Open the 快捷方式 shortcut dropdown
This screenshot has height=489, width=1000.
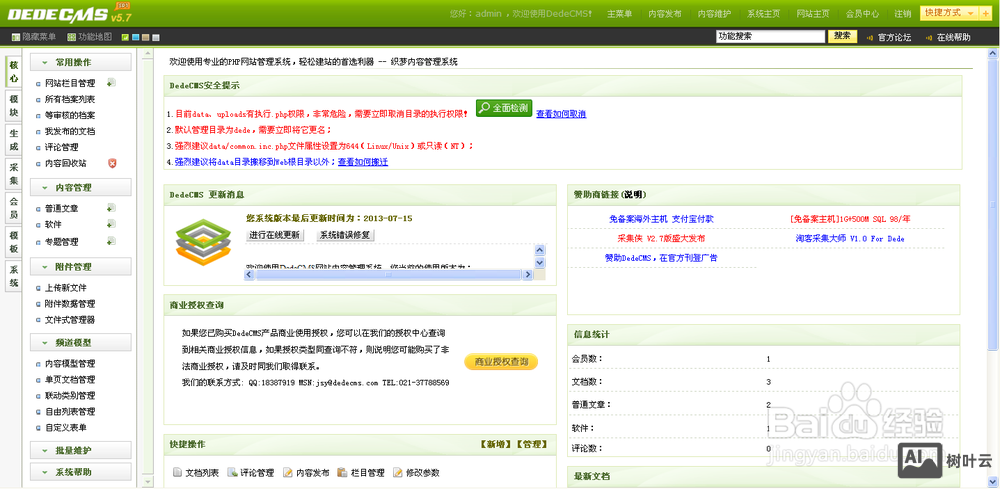tap(952, 13)
